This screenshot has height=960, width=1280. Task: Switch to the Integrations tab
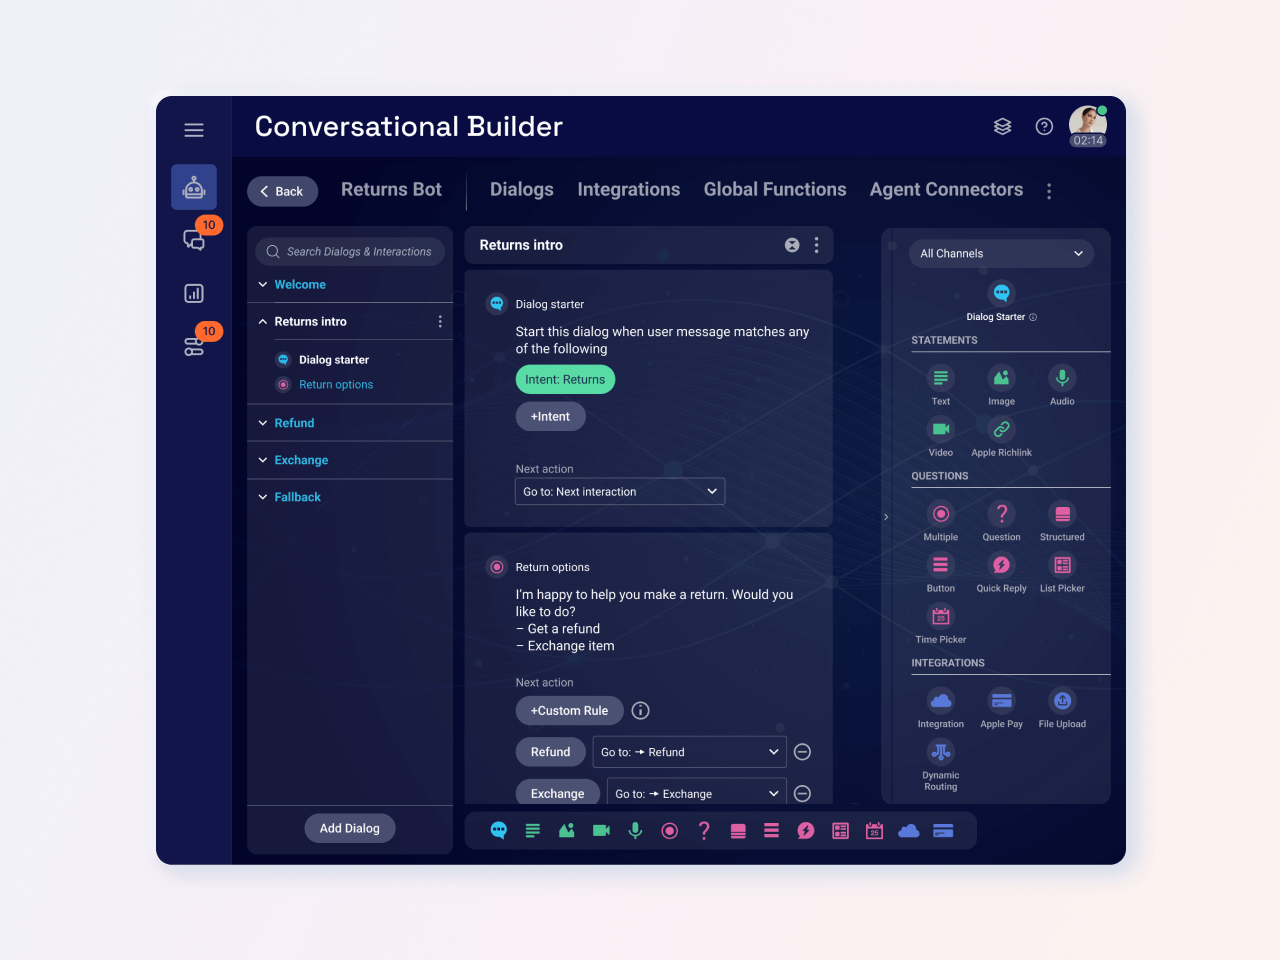(629, 190)
